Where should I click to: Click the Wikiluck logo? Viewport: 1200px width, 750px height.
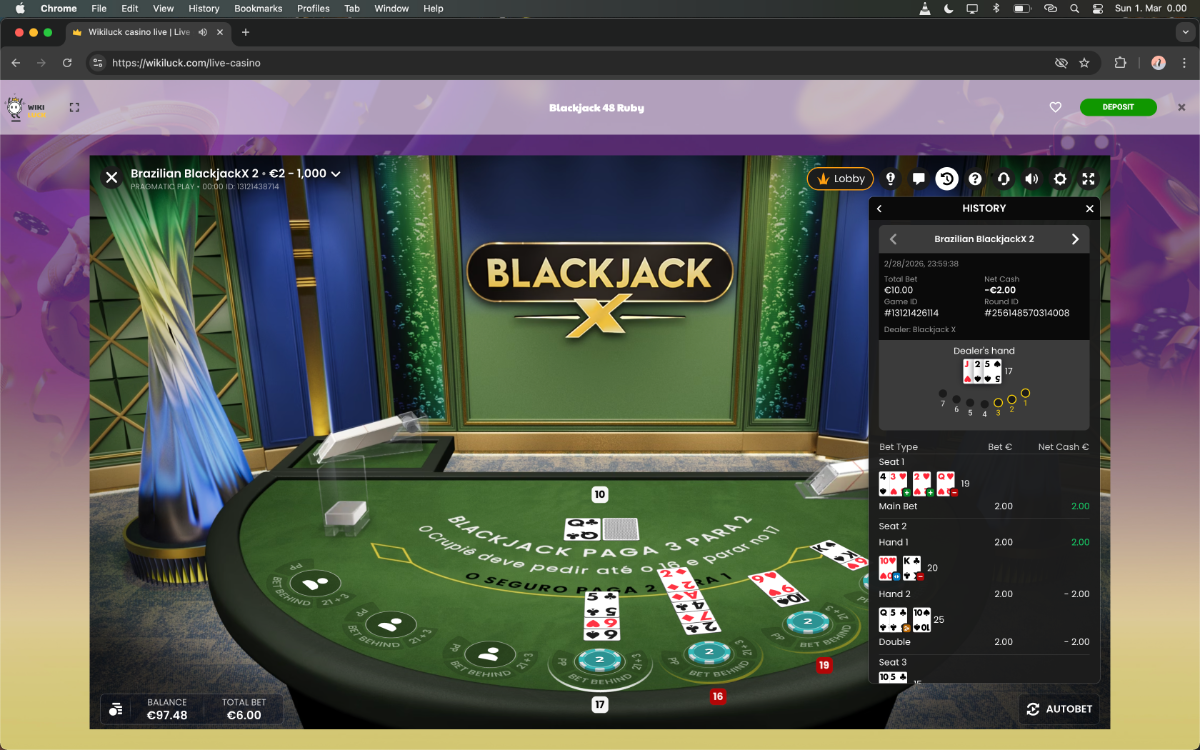[26, 108]
